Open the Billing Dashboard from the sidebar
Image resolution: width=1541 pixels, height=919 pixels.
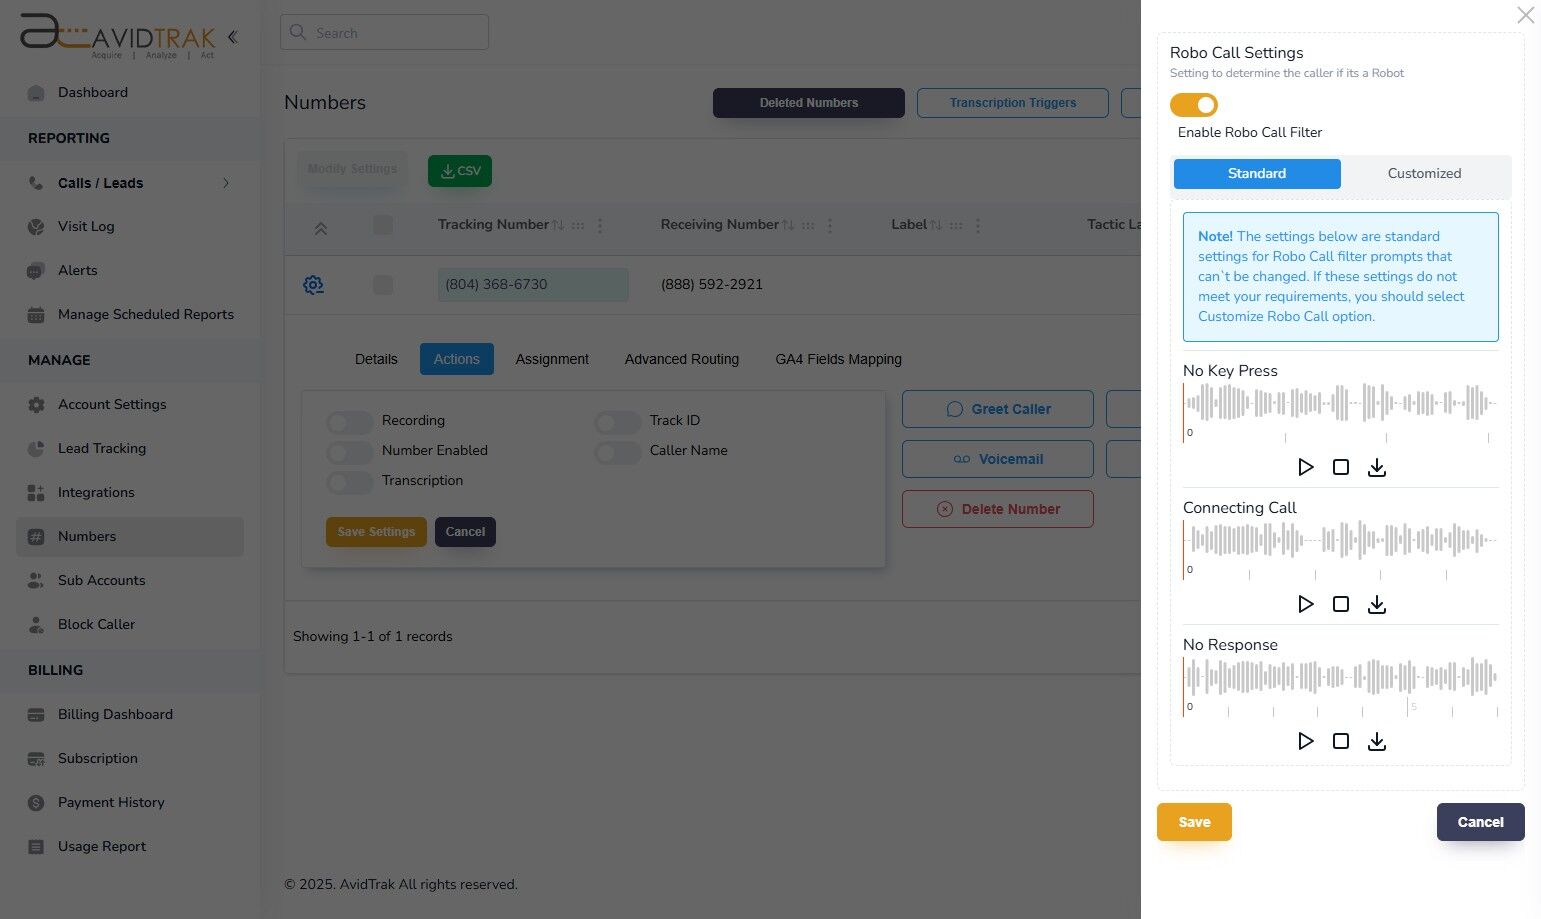(115, 714)
